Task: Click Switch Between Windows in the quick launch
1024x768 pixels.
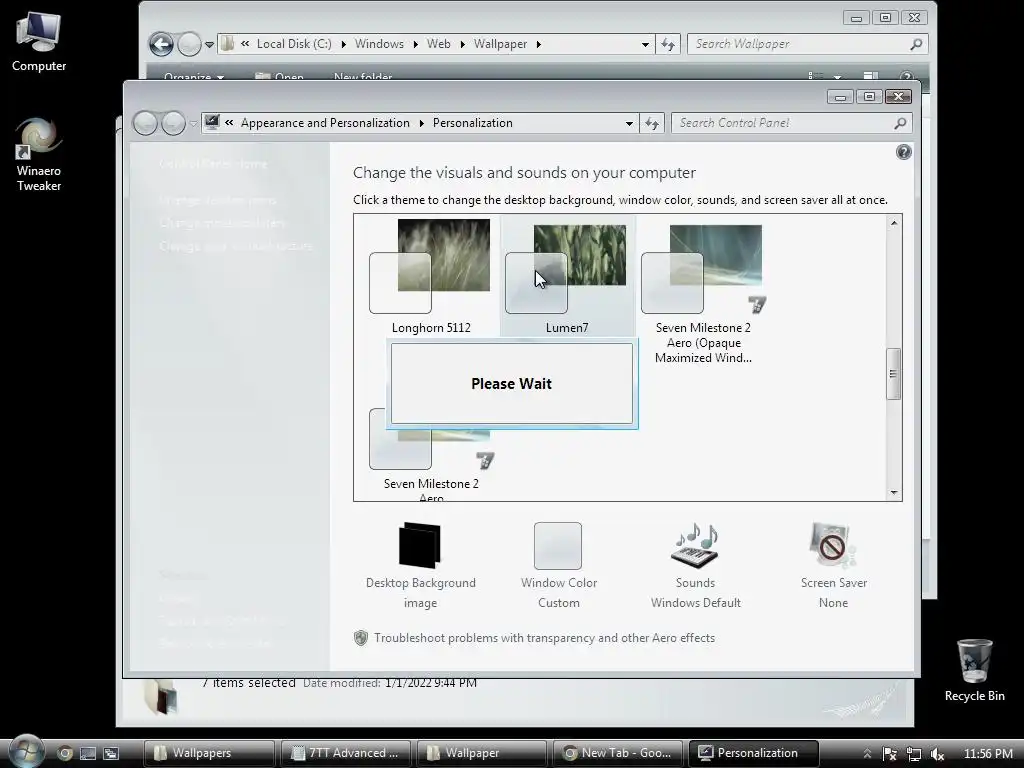Action: point(111,753)
